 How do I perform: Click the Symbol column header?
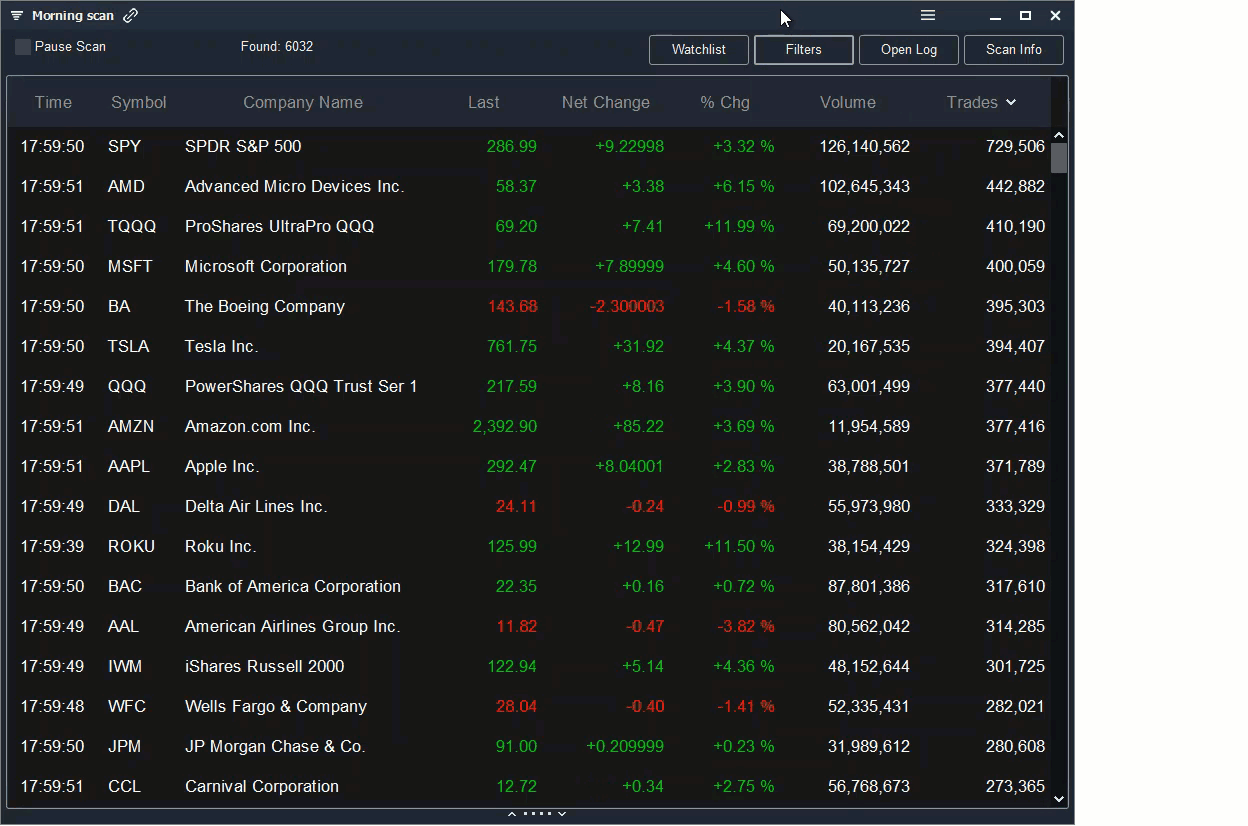138,102
